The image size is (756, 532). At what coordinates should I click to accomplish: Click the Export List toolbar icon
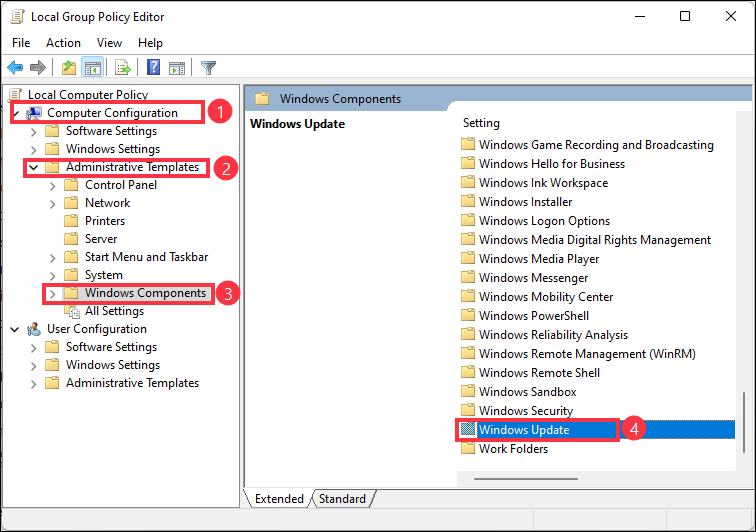(123, 68)
